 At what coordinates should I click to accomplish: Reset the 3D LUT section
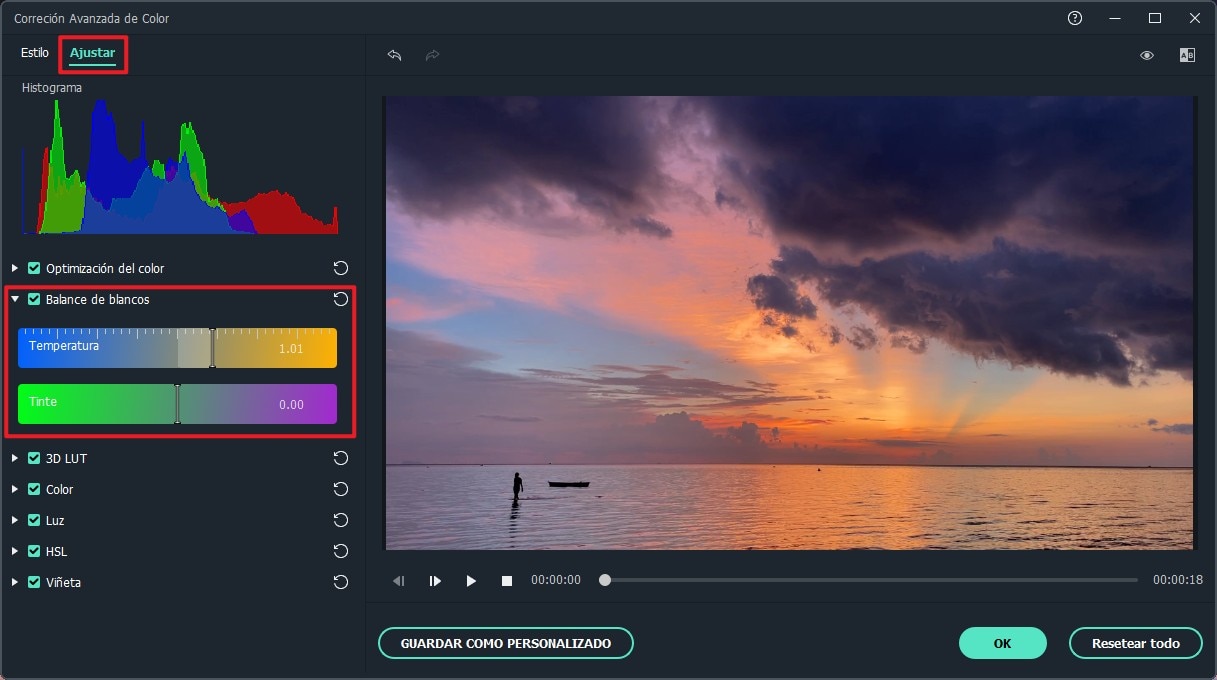tap(341, 458)
